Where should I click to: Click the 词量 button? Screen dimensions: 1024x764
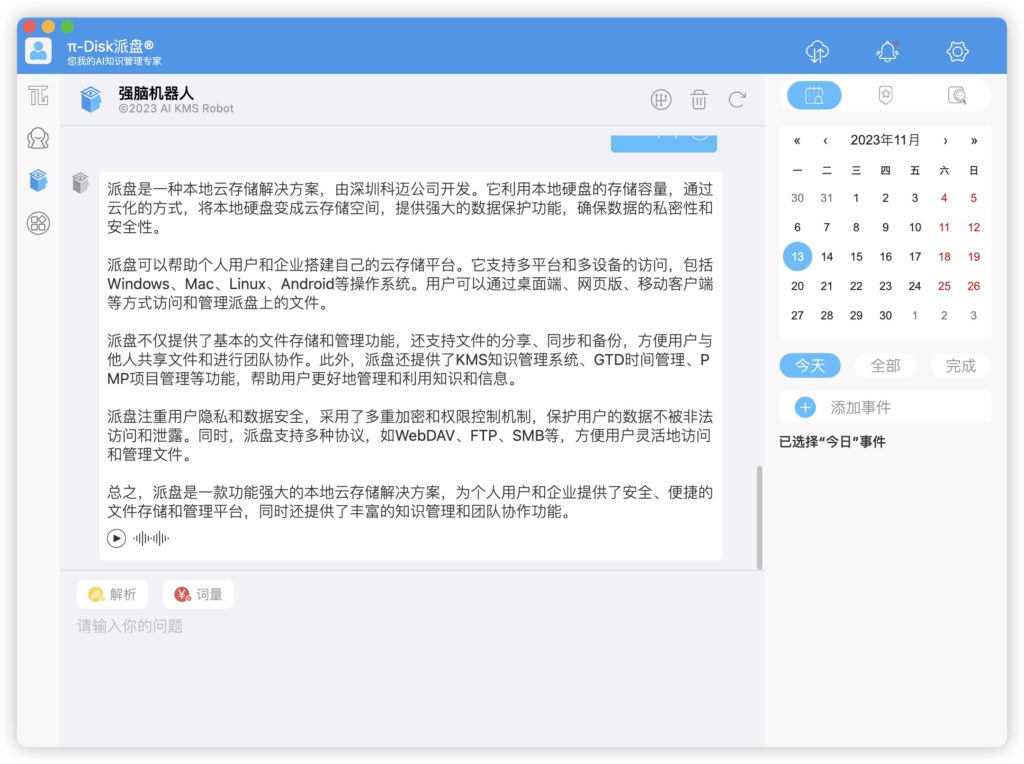[198, 594]
